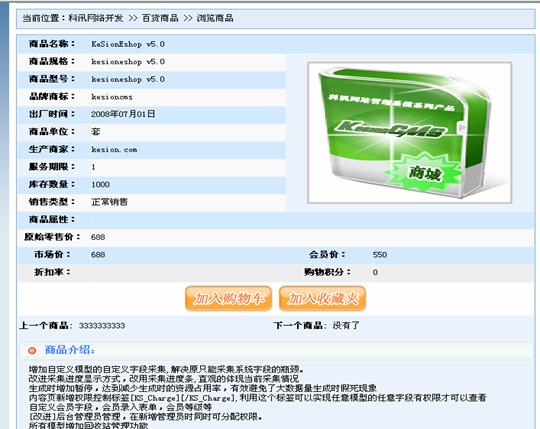Click description line mentioning [KS_Charge] tag
Screen dimensions: 540x429
pyautogui.click(x=258, y=398)
